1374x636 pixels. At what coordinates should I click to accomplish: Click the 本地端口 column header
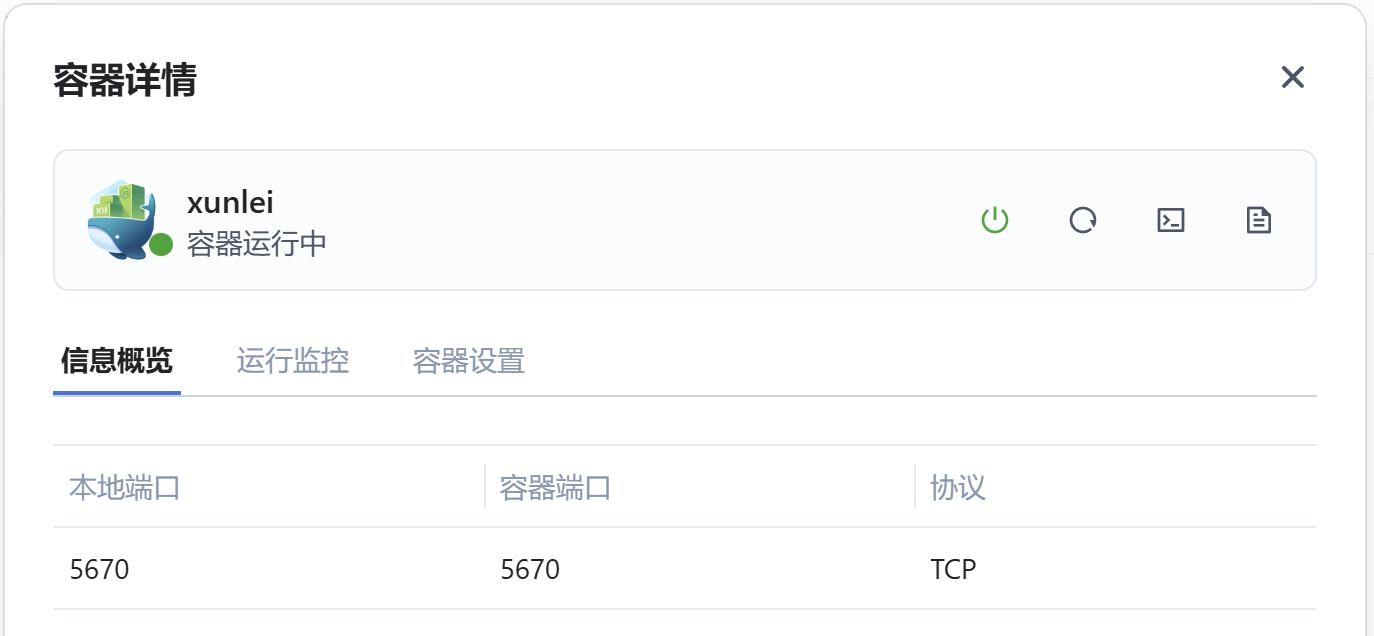[x=125, y=488]
